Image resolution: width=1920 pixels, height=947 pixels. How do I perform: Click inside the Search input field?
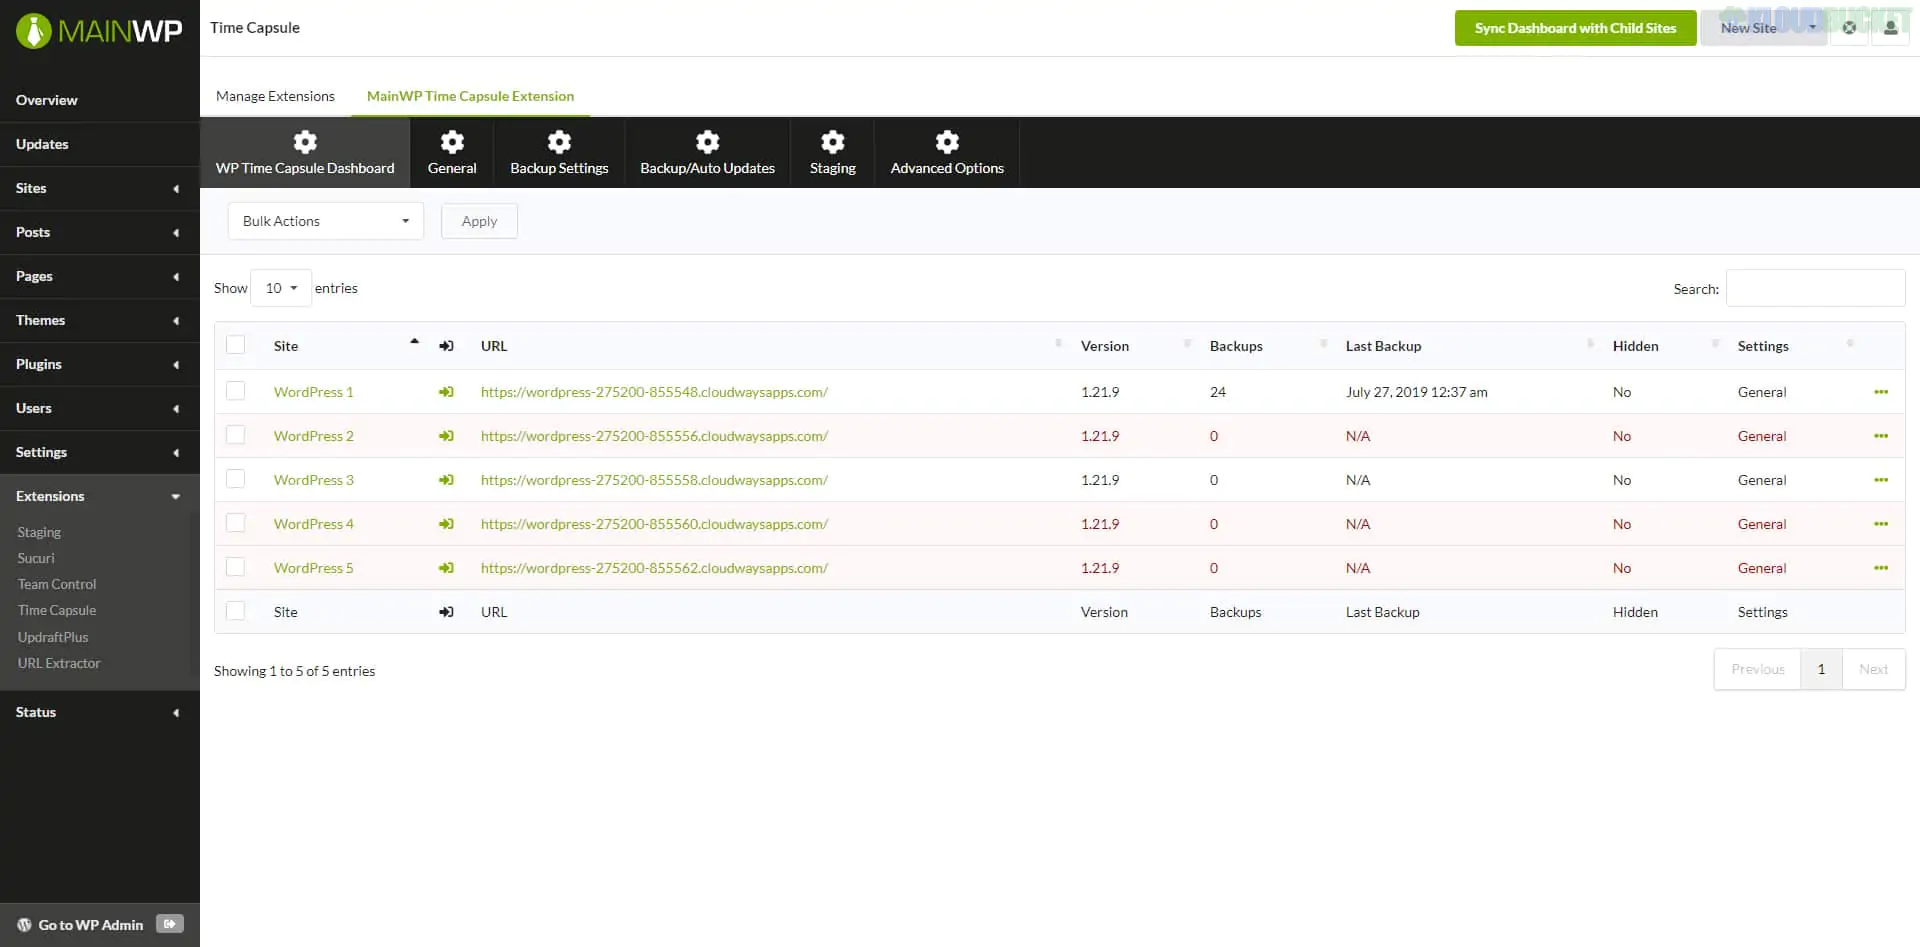point(1814,288)
